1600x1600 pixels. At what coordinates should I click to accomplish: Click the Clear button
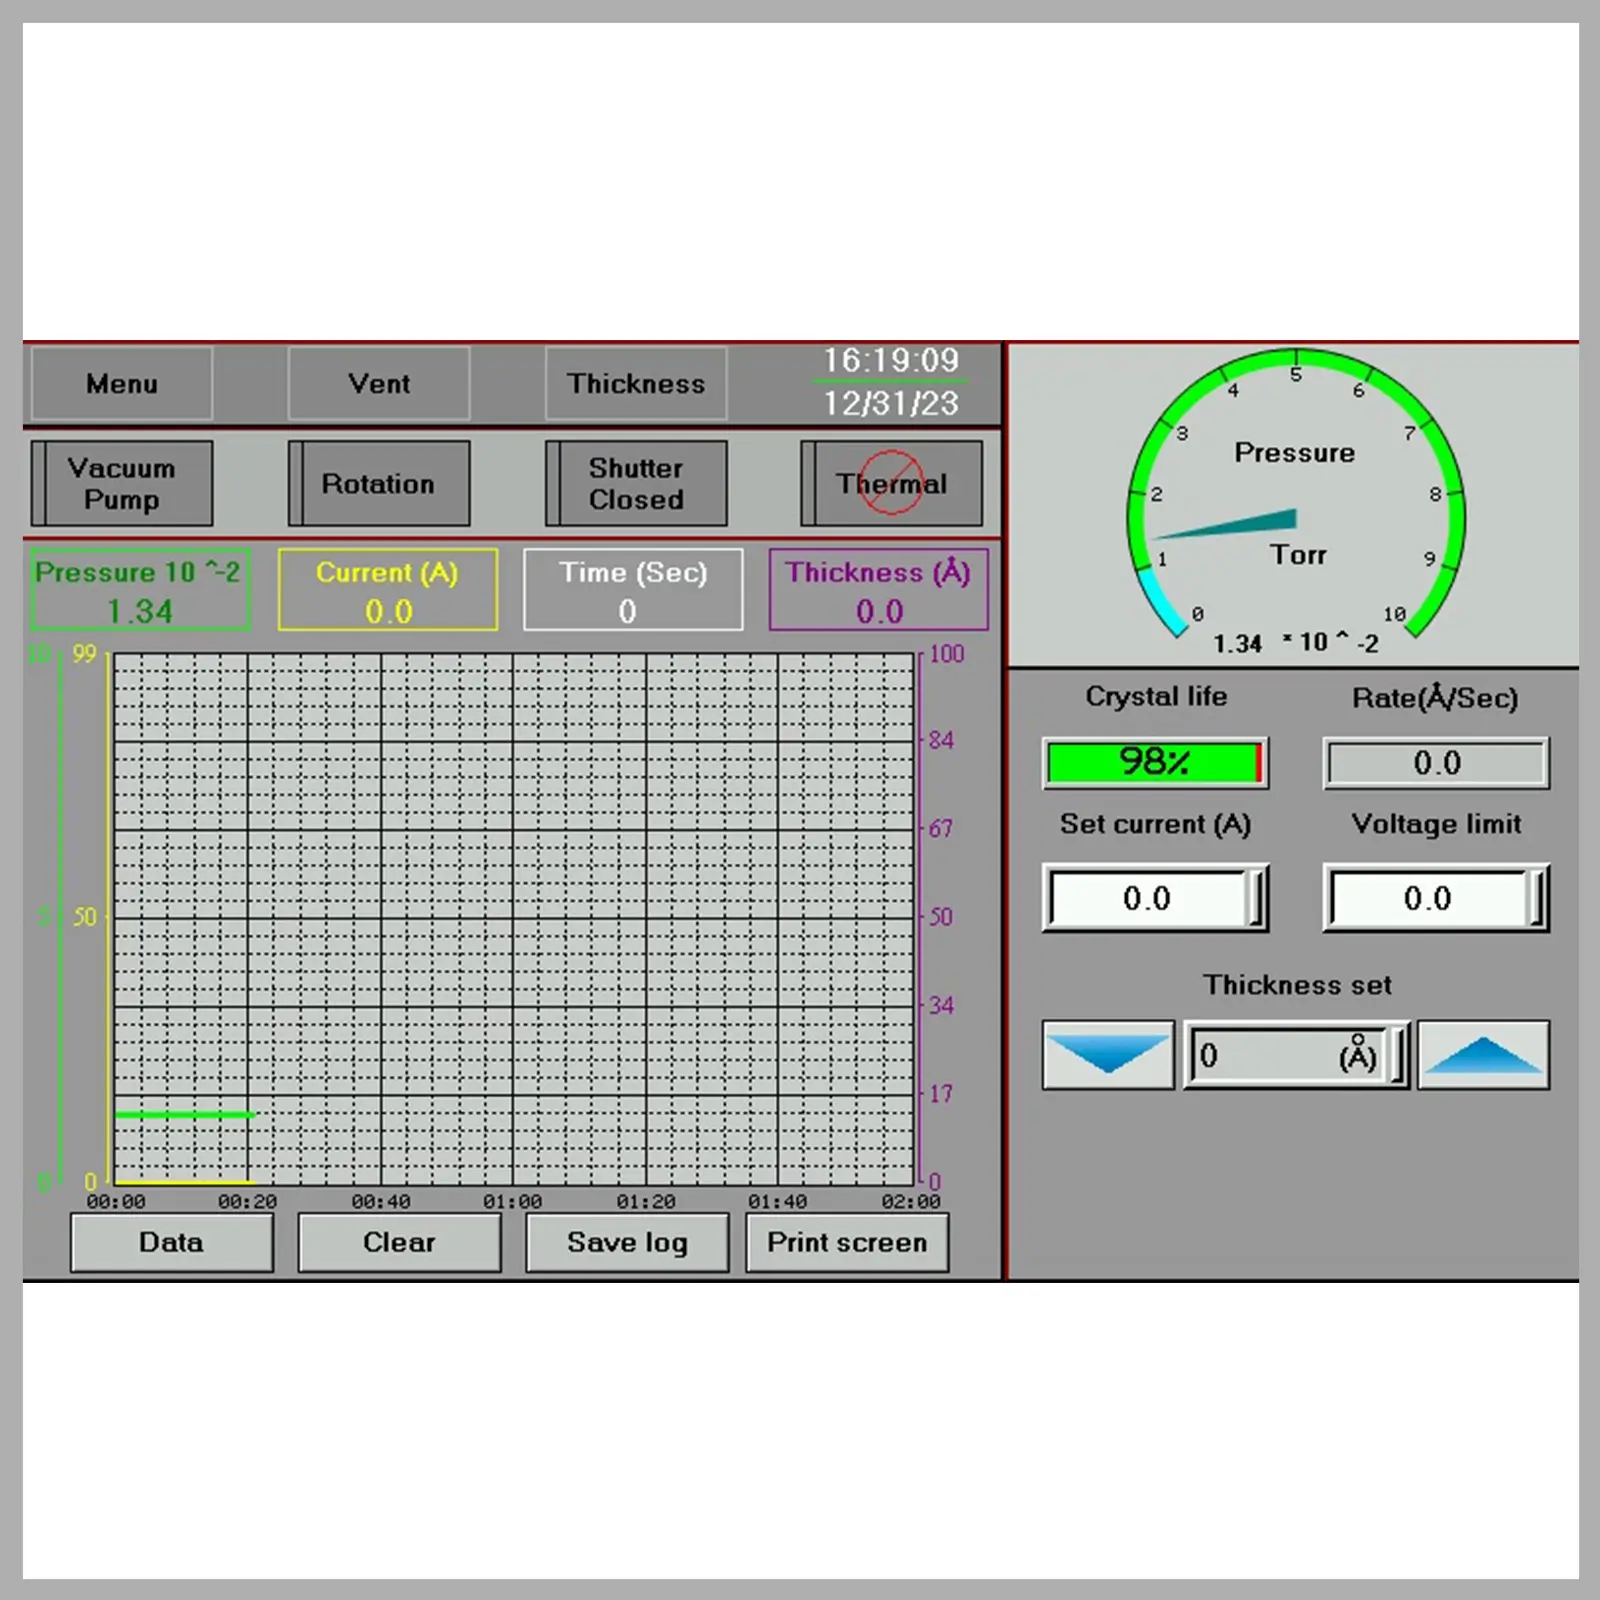tap(399, 1243)
